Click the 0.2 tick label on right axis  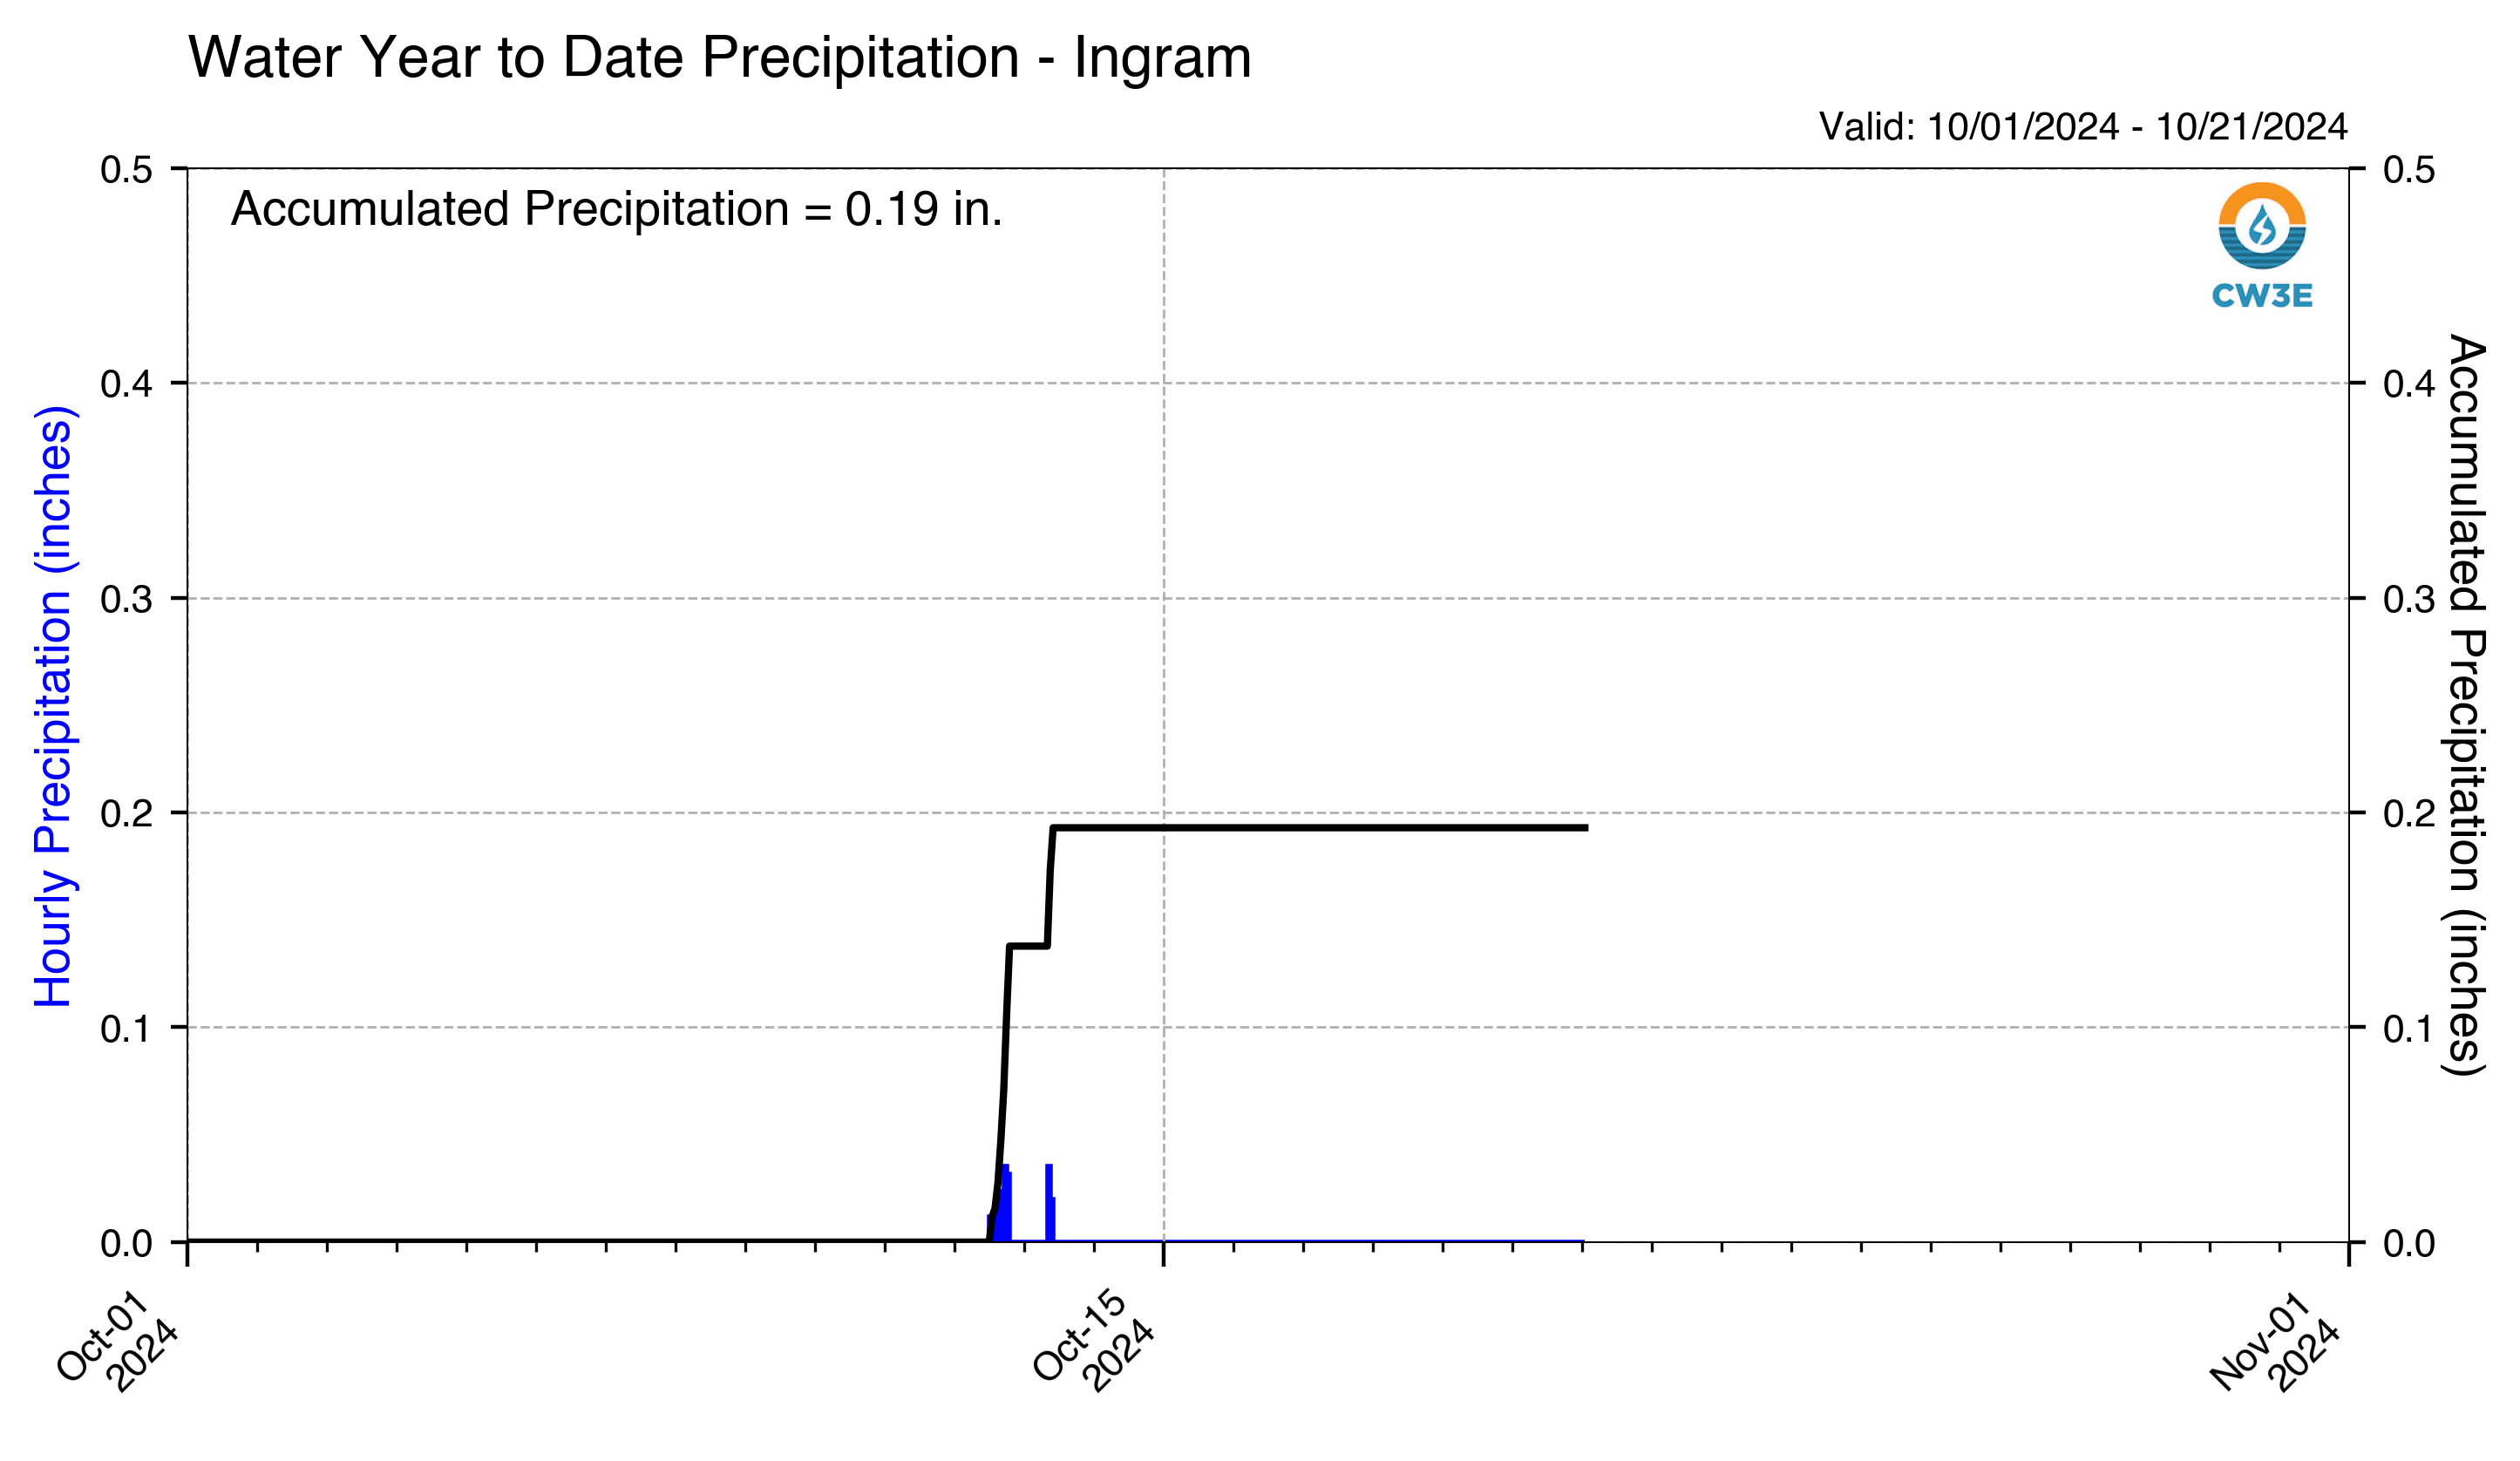pos(2409,813)
